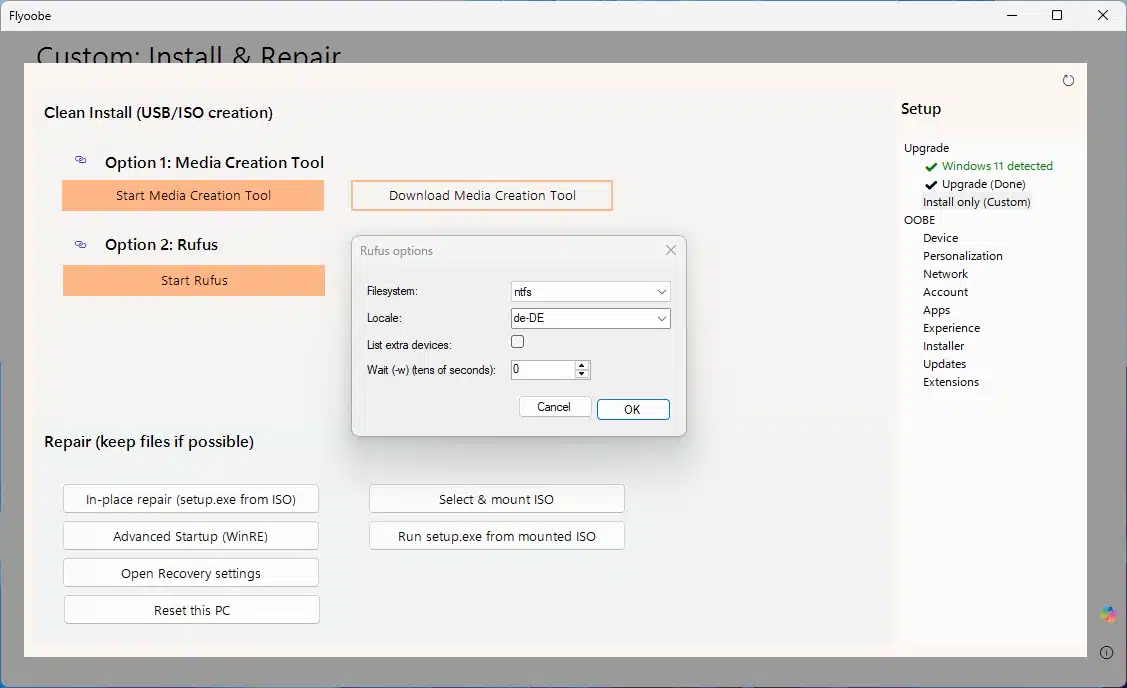Open the Extensions setup section
Screen dimensions: 1127x688
pos(950,382)
